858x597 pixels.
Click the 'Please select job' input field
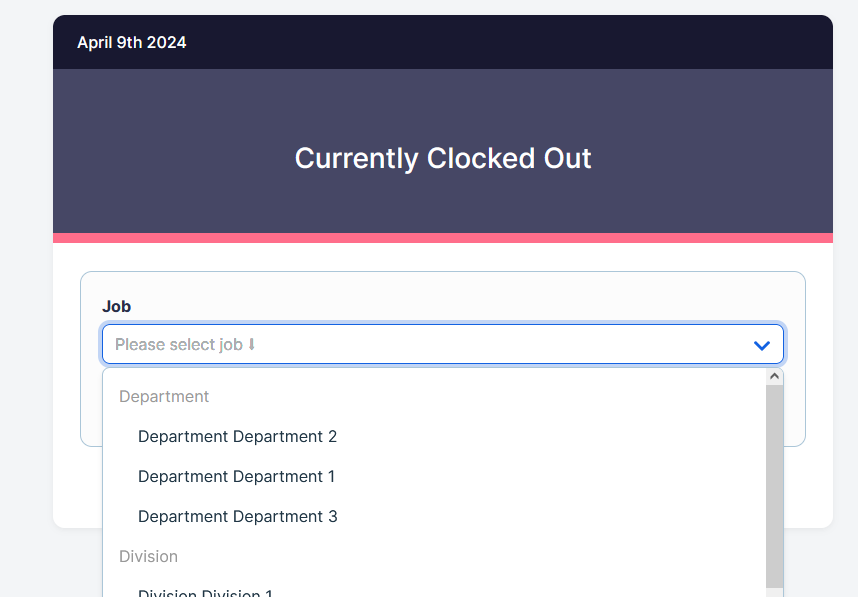click(443, 344)
